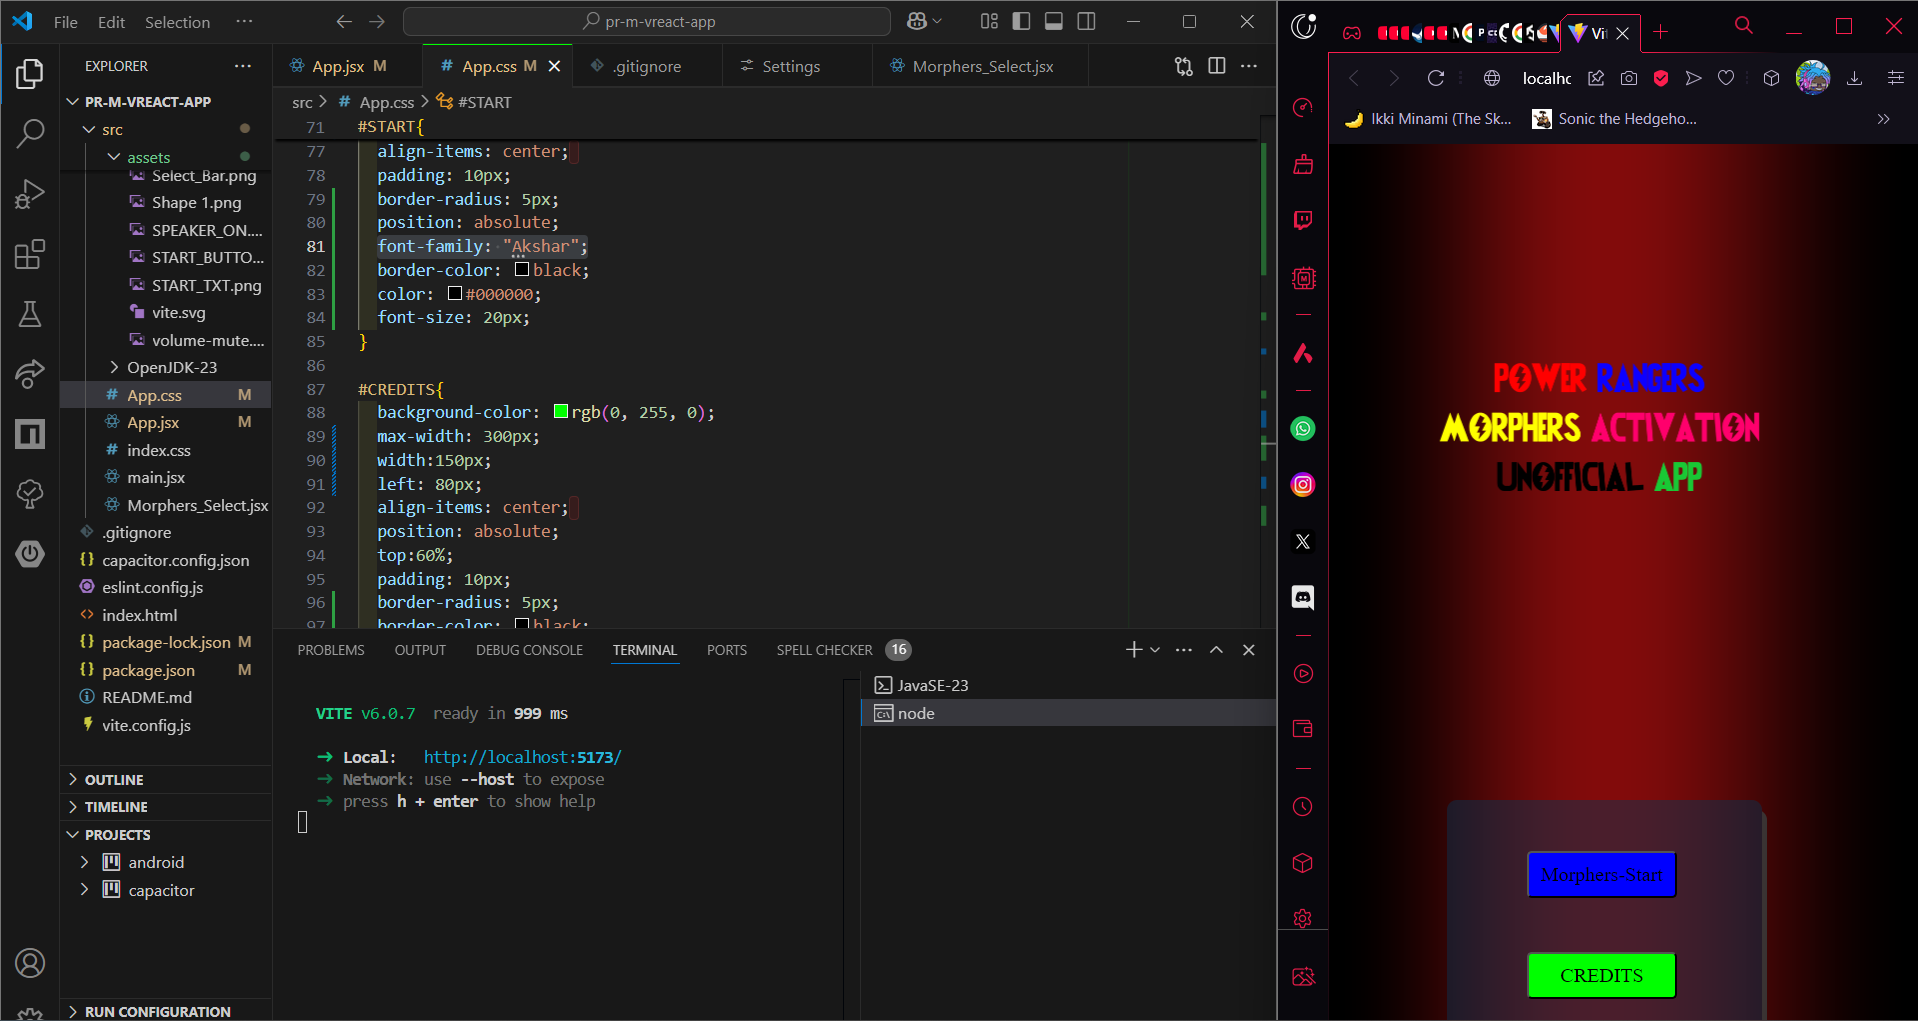This screenshot has width=1918, height=1021.
Task: Maximize the panel with the chevron-up icon
Action: coord(1216,650)
